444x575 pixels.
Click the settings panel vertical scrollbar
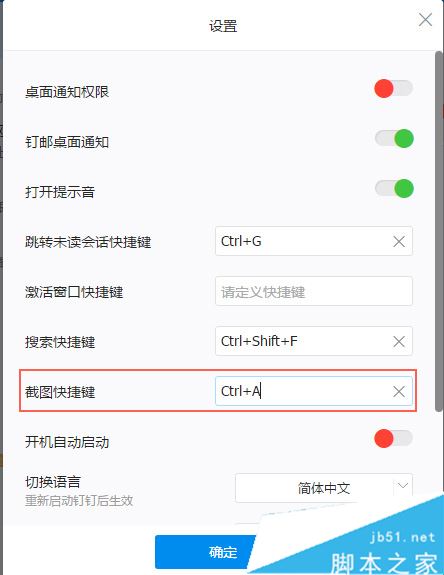[439, 232]
